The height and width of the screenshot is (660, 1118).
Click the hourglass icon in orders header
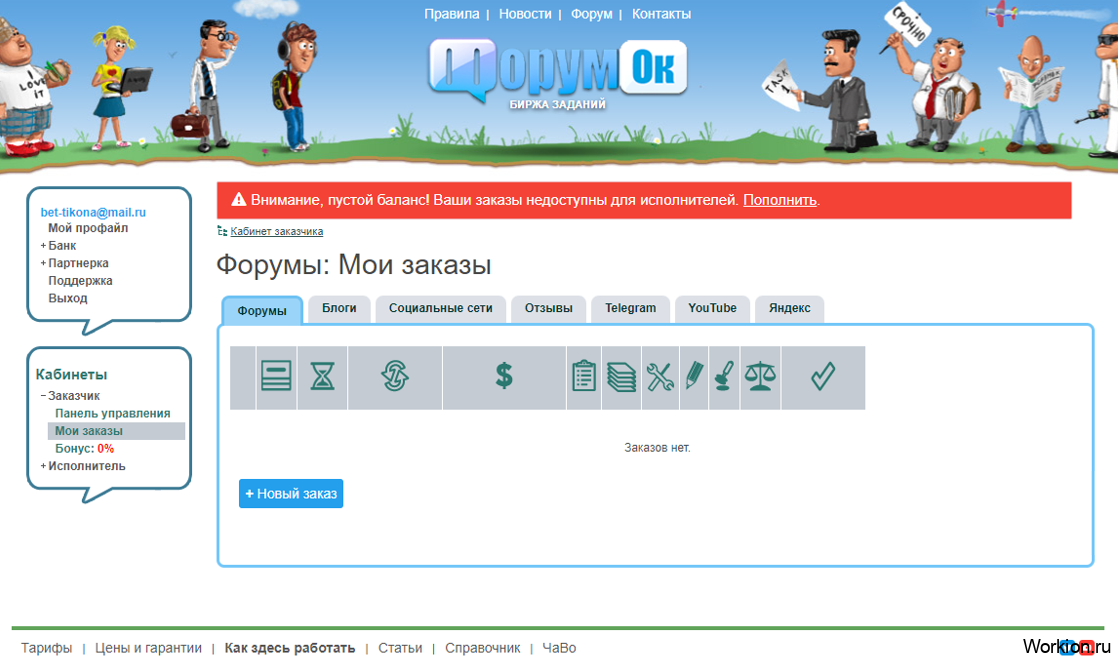click(x=322, y=376)
